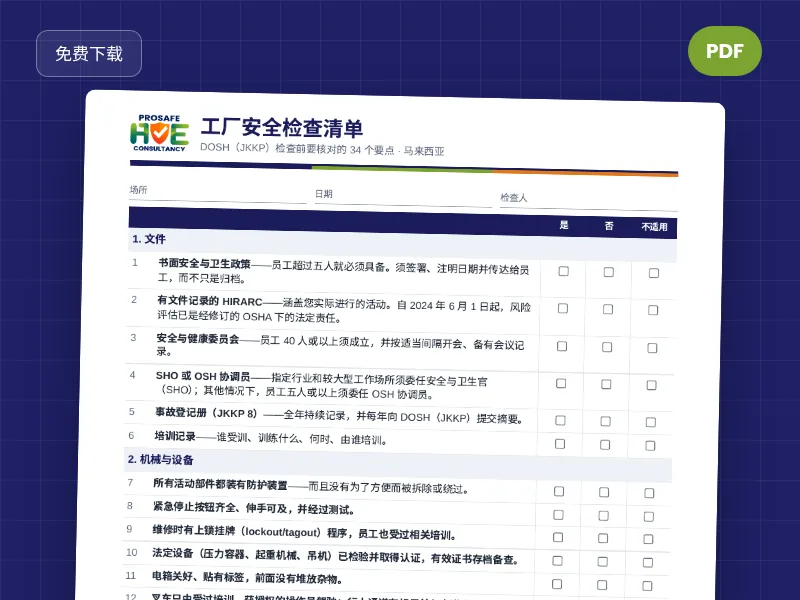Image resolution: width=800 pixels, height=600 pixels.
Task: Check 不适用 for row 9 上锁挂牌
Action: (x=648, y=539)
